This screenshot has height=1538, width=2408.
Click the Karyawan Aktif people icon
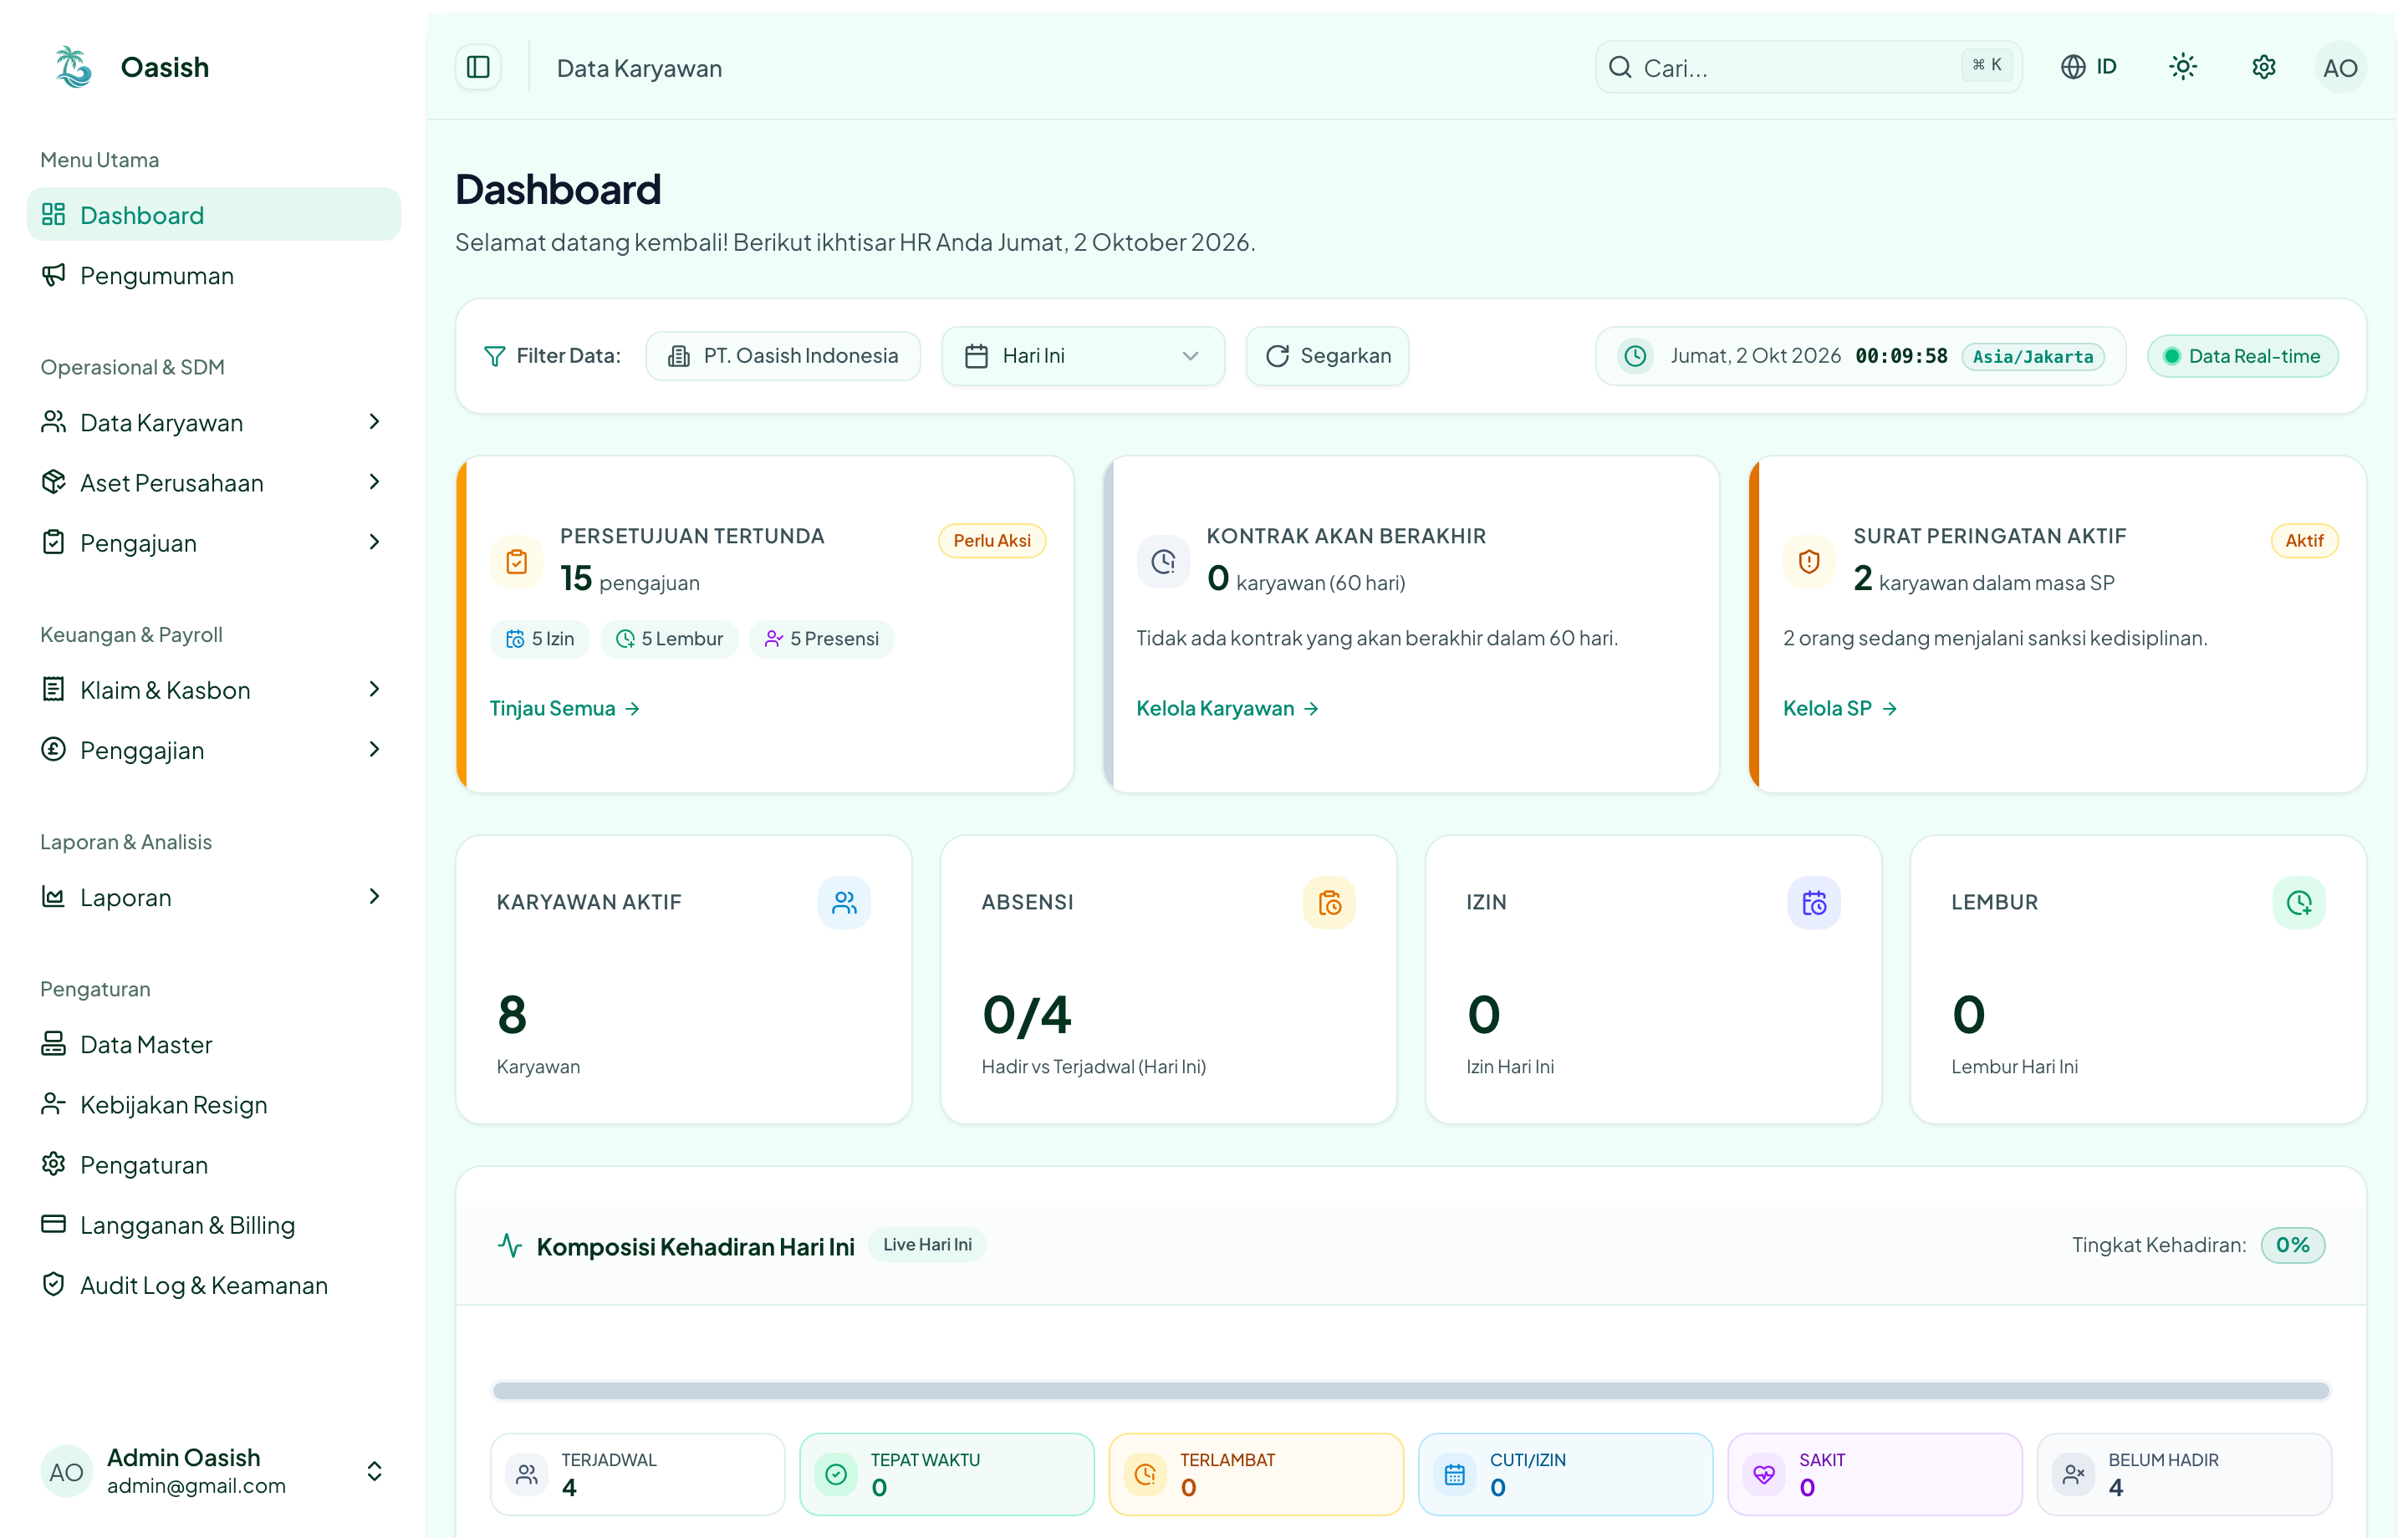tap(844, 903)
